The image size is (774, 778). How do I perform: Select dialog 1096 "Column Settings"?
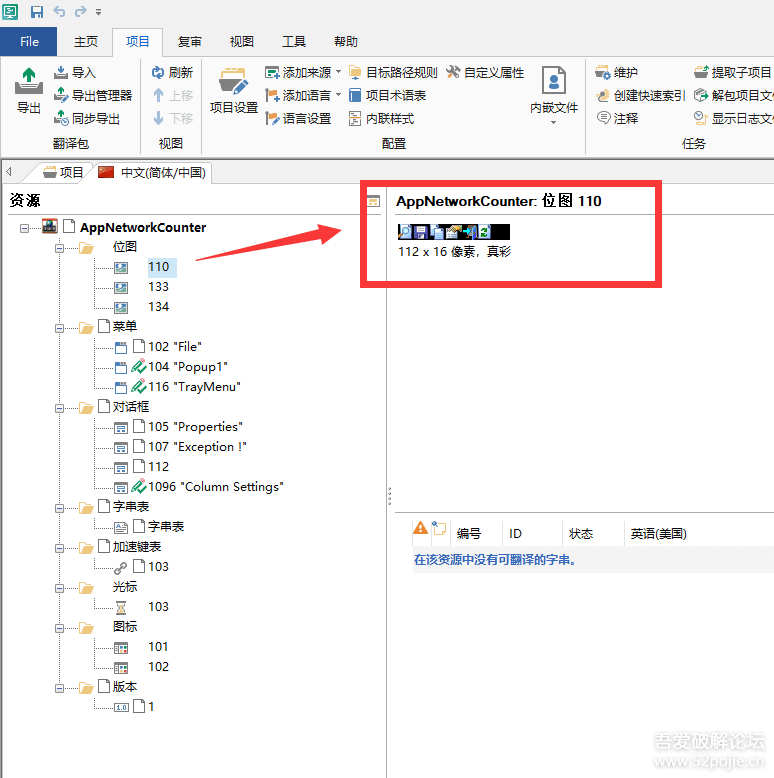coord(215,487)
